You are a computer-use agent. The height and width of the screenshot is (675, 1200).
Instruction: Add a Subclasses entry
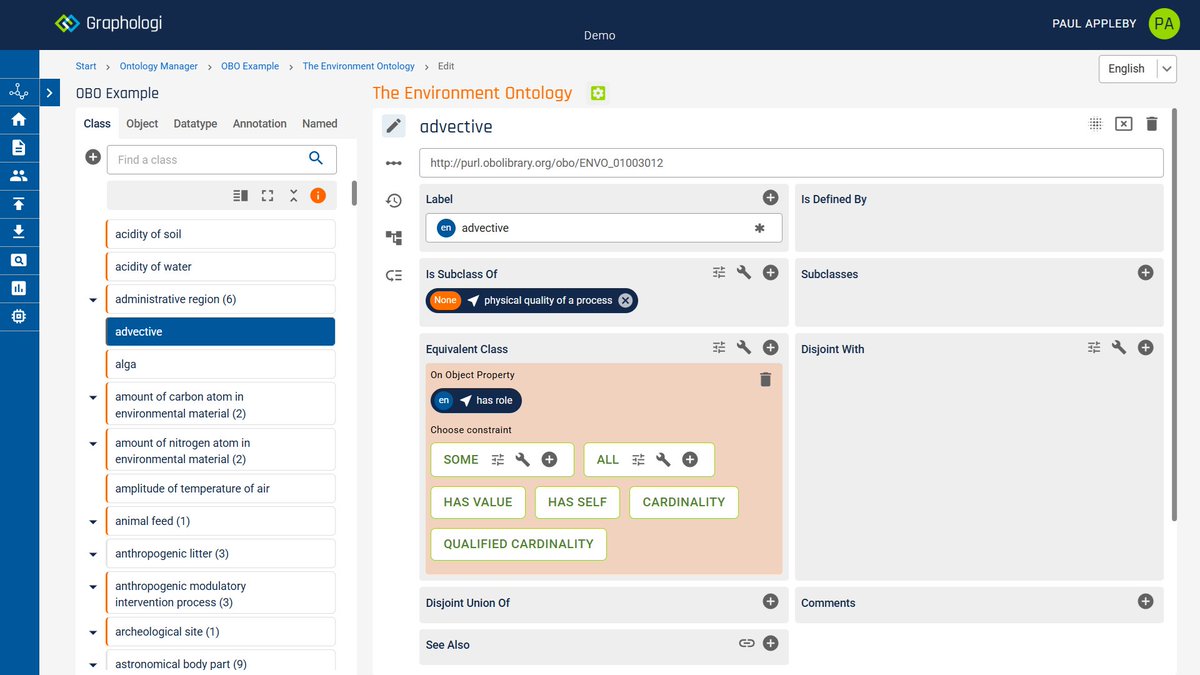1146,272
